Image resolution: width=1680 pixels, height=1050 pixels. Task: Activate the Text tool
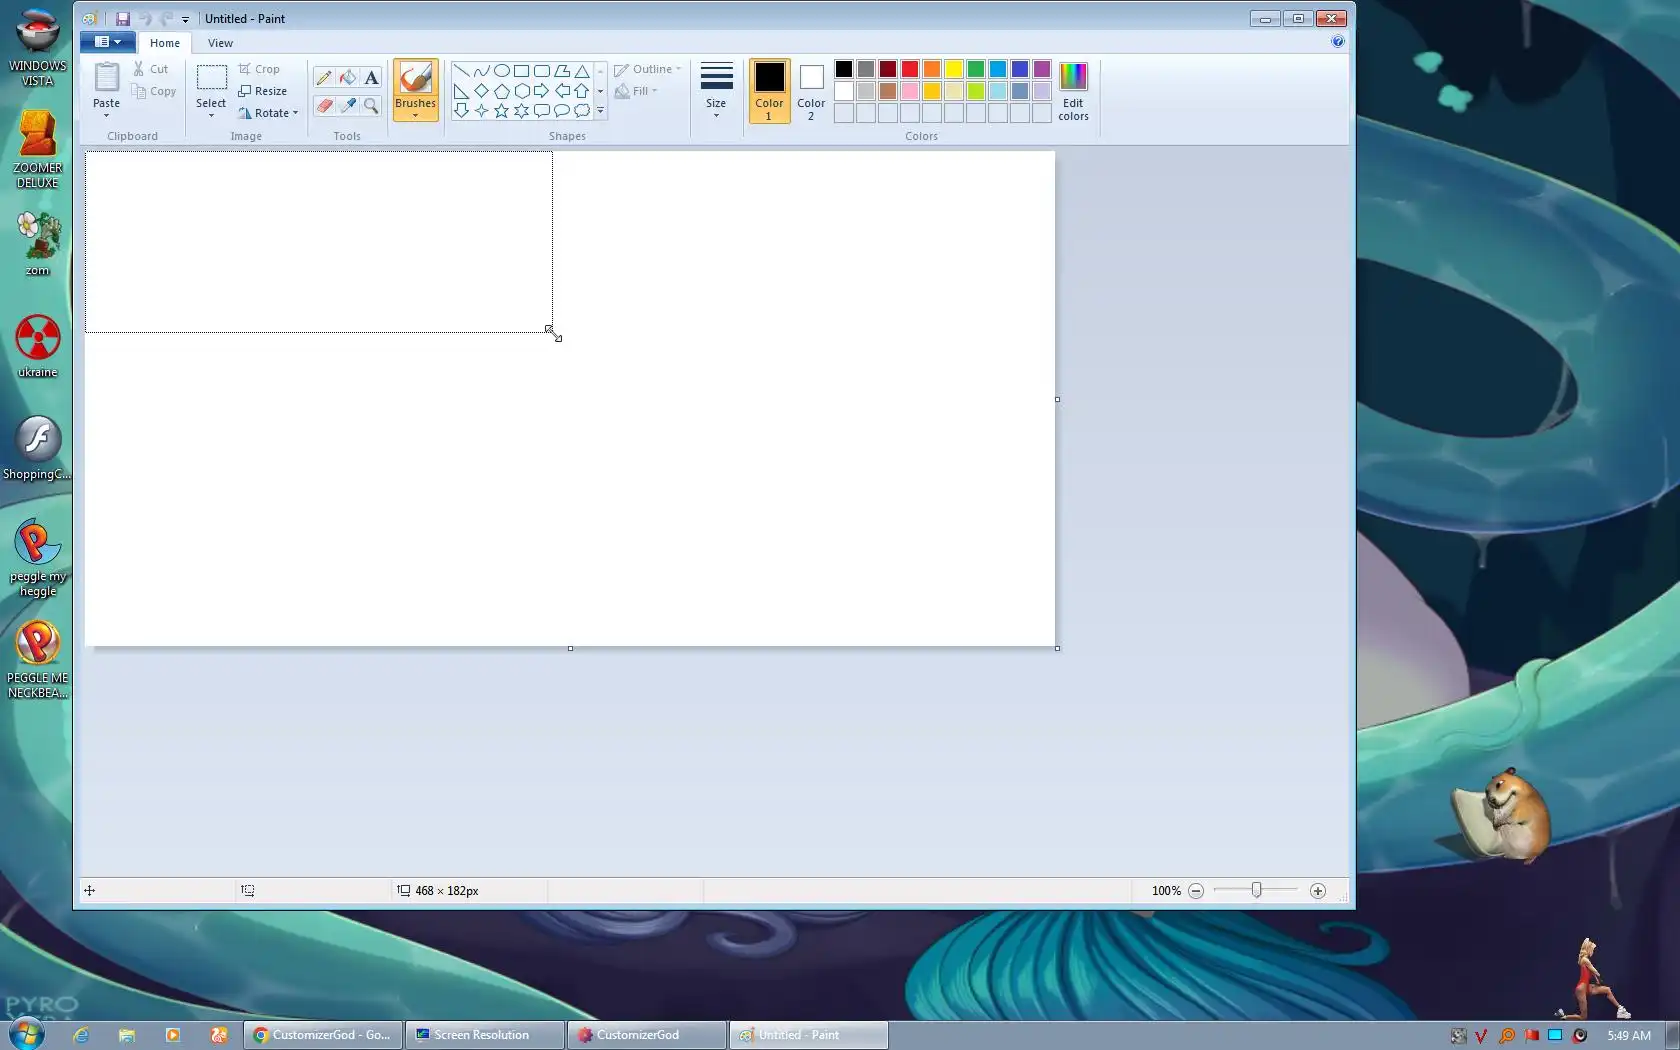(x=371, y=77)
